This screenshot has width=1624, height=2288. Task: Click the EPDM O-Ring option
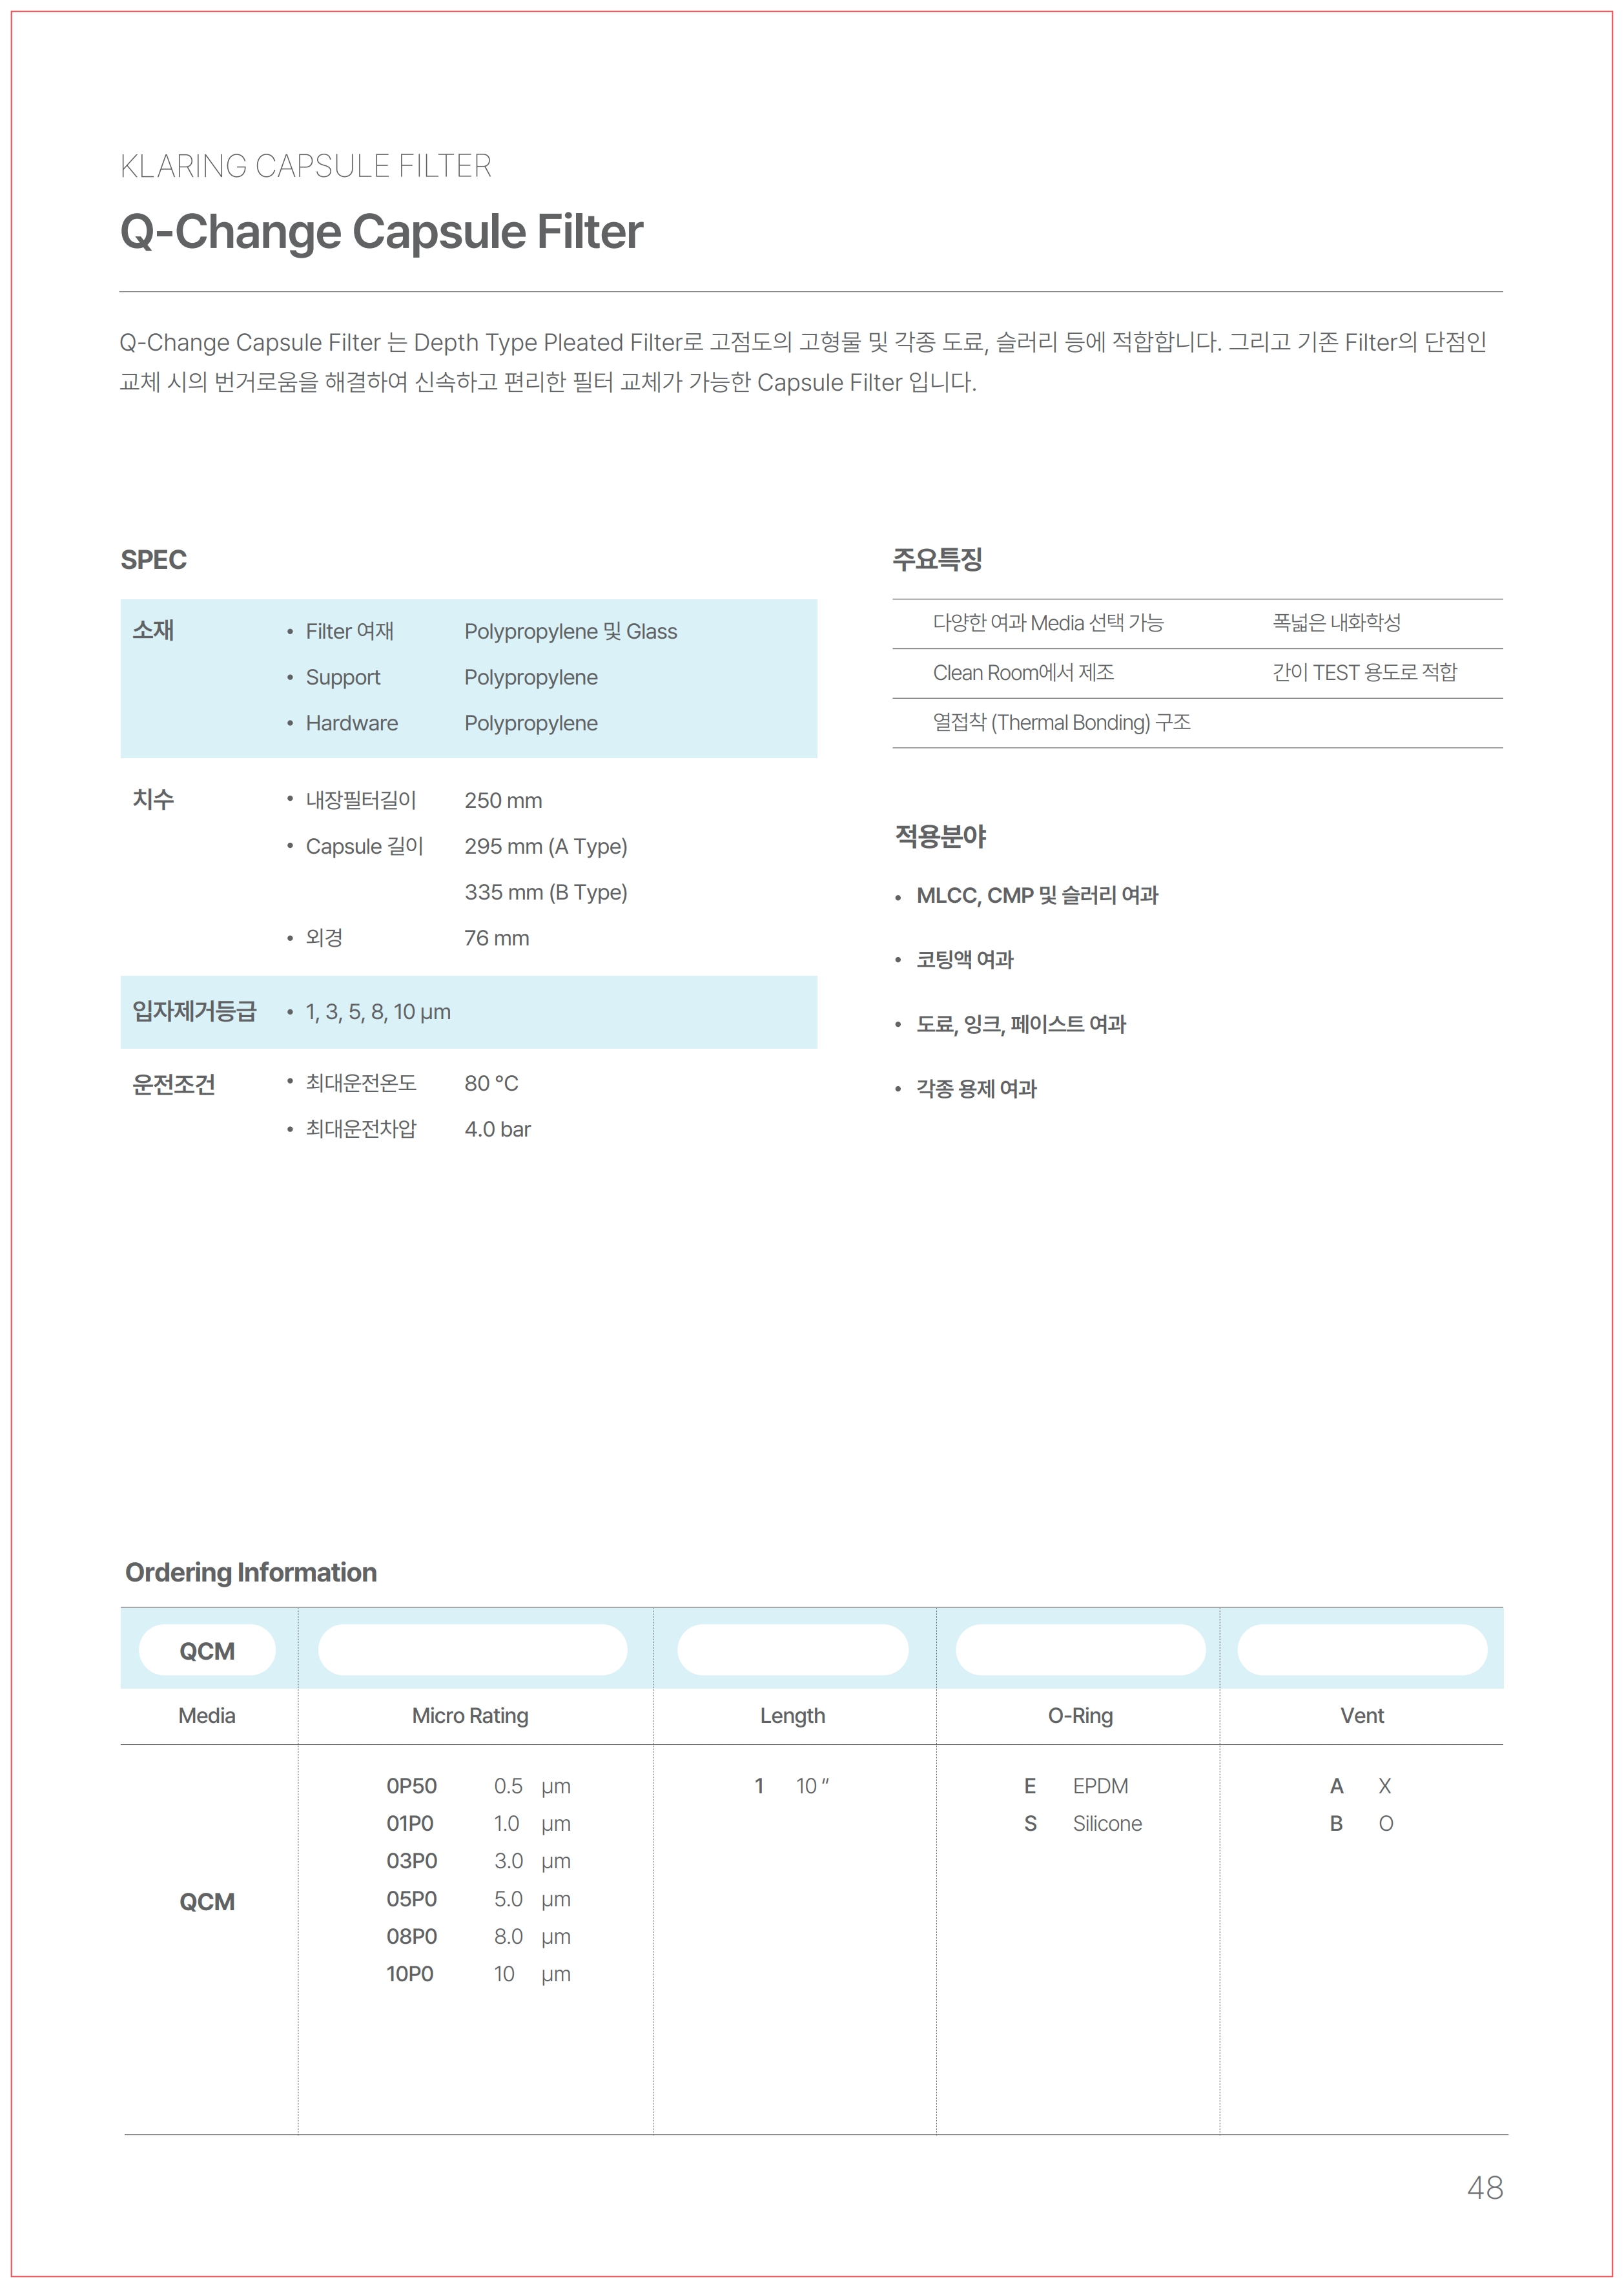pyautogui.click(x=1100, y=1786)
